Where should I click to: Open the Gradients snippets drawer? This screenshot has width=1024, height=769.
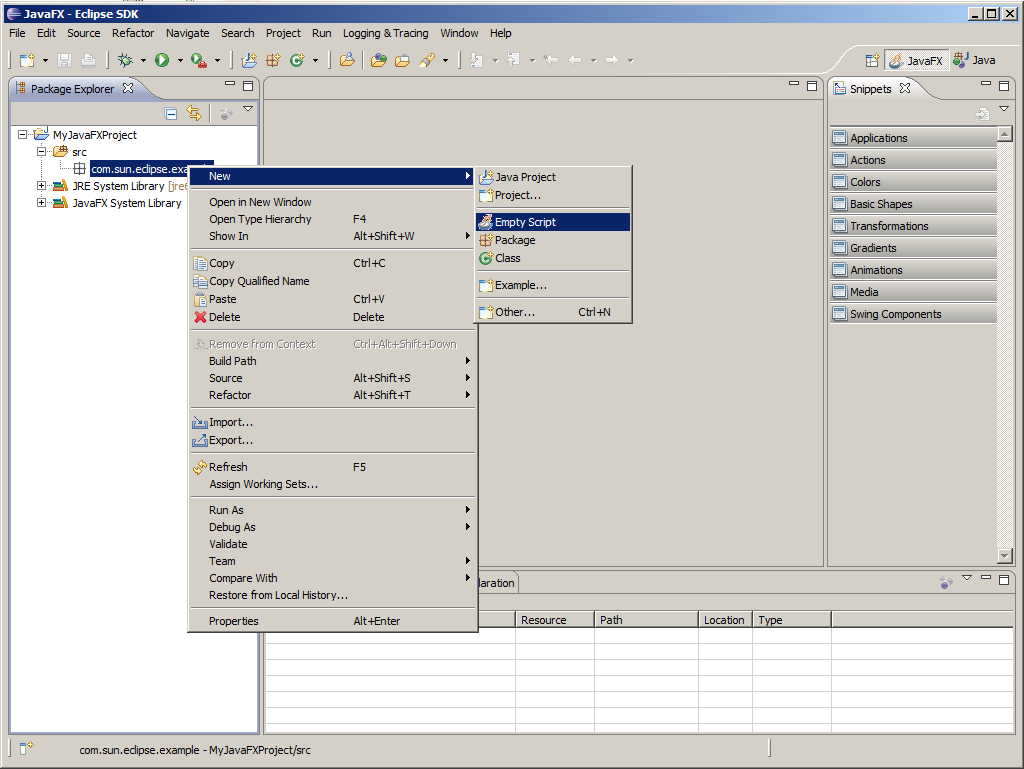(873, 248)
